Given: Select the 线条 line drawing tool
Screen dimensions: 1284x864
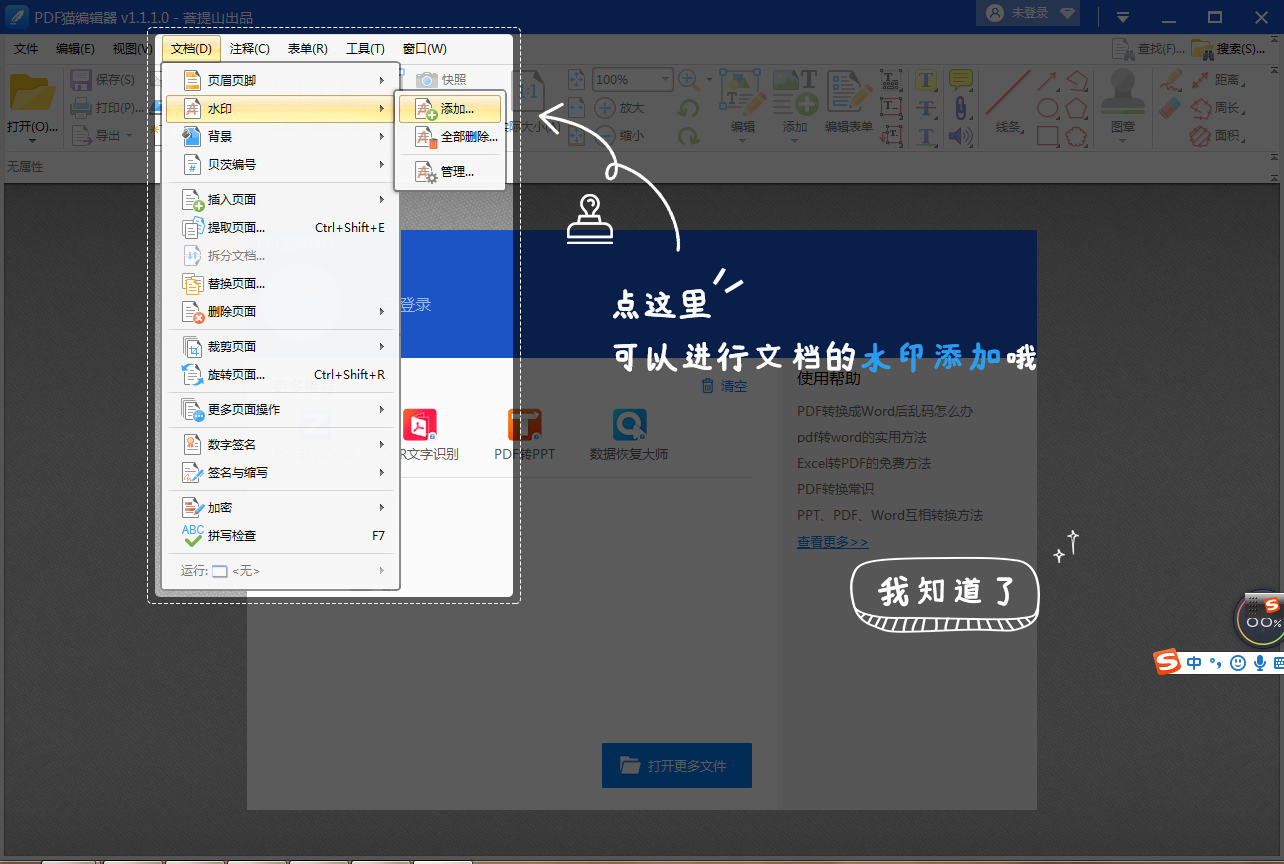Looking at the screenshot, I should (x=1008, y=92).
